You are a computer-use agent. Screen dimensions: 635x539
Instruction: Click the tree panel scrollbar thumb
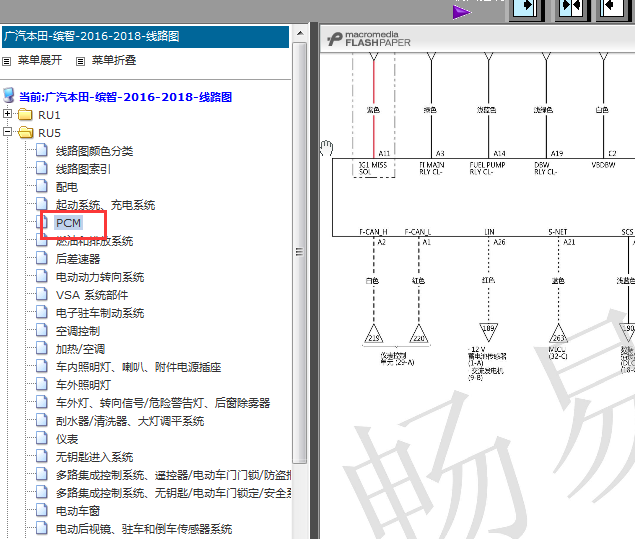(x=300, y=253)
